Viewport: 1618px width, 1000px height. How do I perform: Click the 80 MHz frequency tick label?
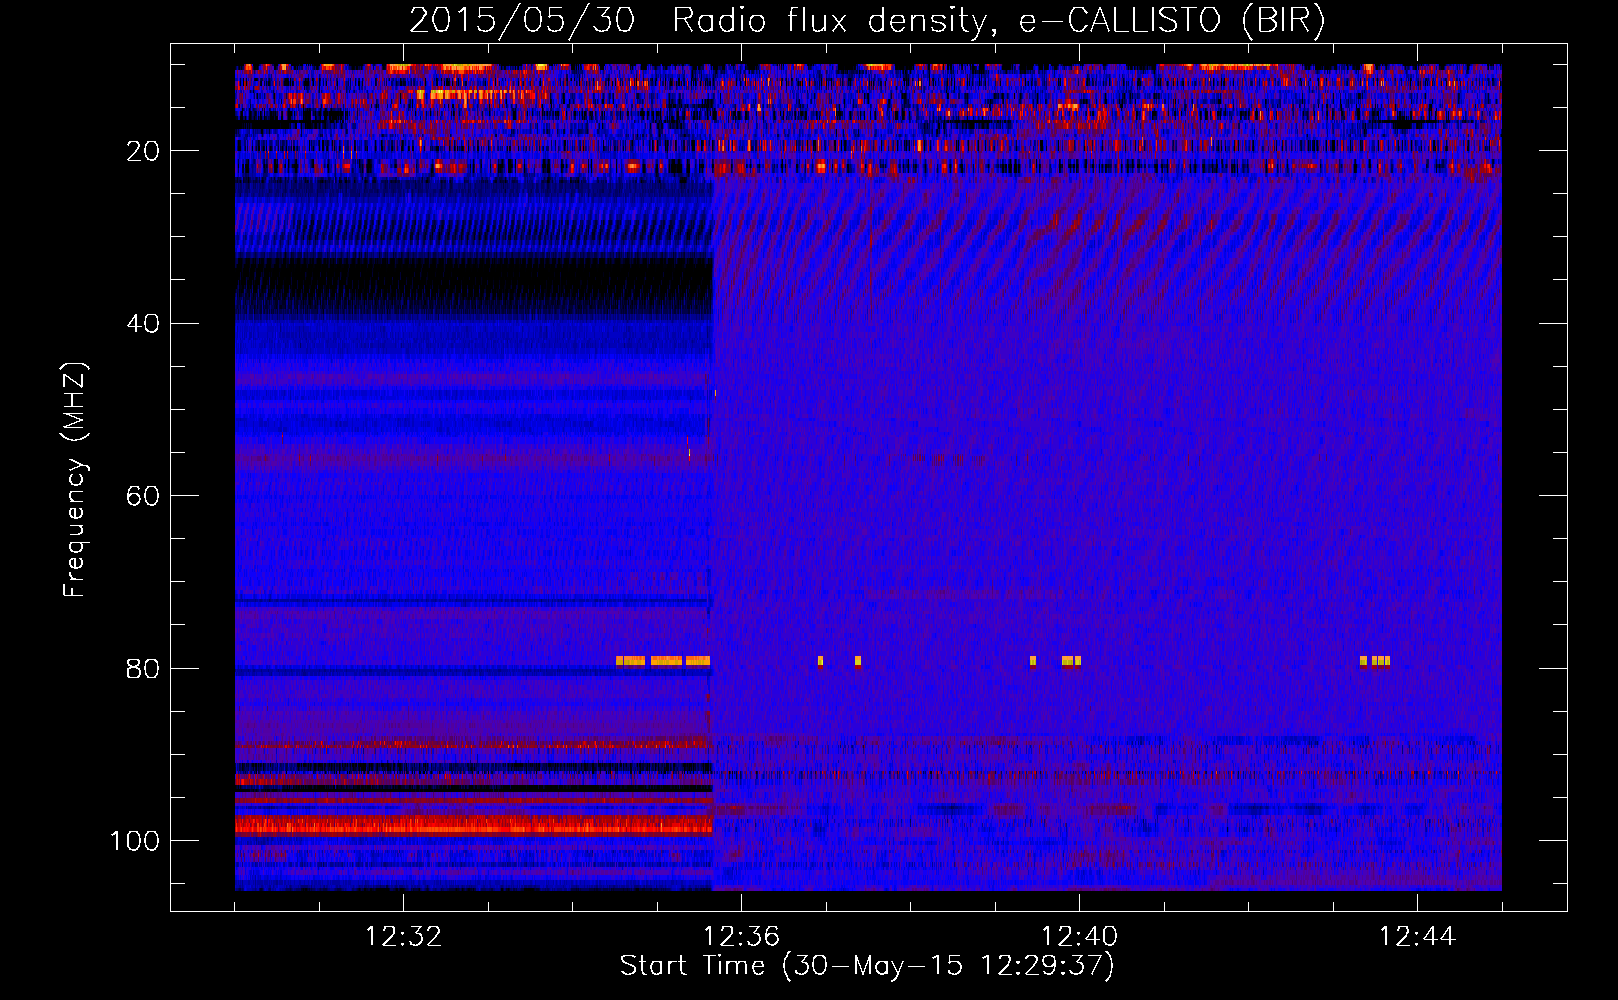click(143, 668)
